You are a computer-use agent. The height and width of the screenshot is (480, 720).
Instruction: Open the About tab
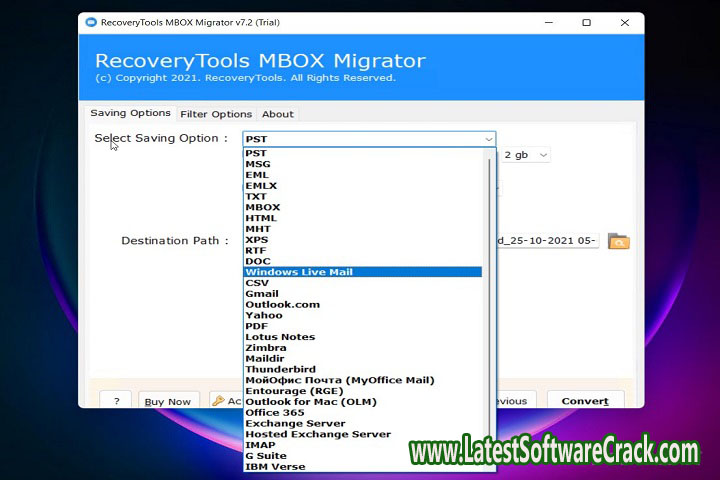tap(278, 114)
